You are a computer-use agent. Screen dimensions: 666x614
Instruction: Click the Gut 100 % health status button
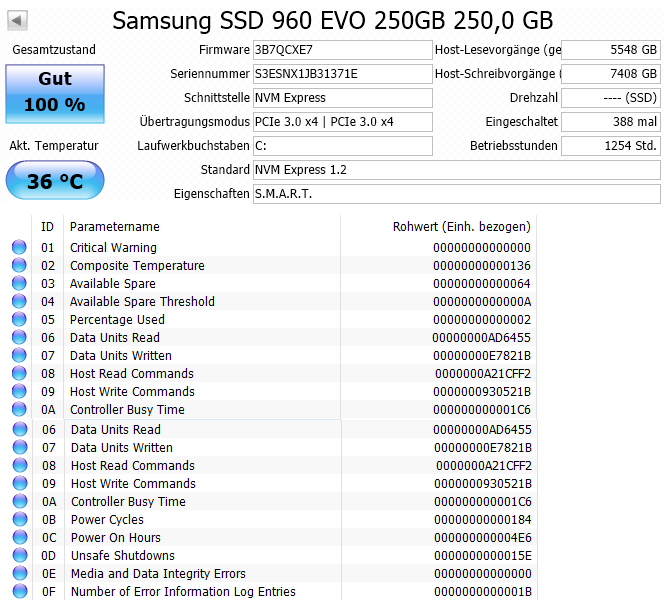(x=55, y=94)
